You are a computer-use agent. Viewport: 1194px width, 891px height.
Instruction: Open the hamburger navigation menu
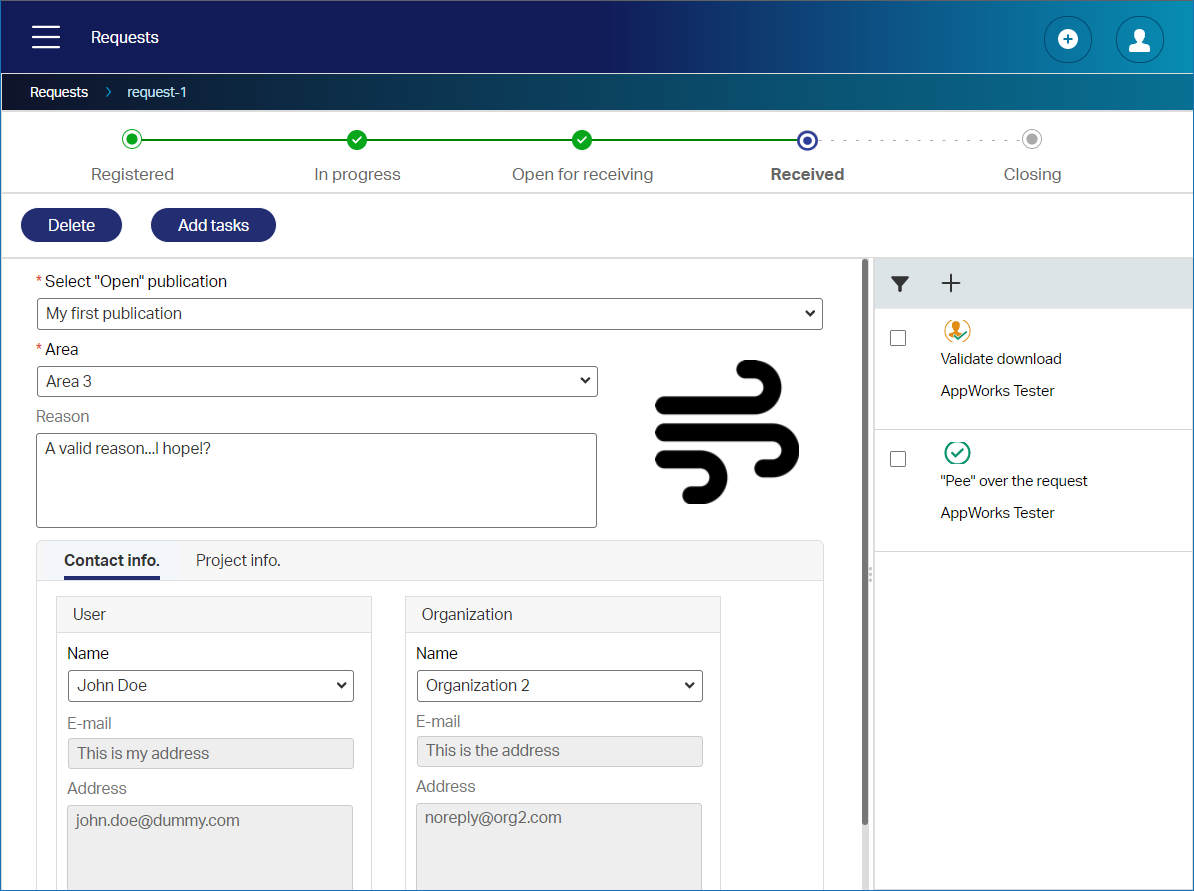coord(46,38)
